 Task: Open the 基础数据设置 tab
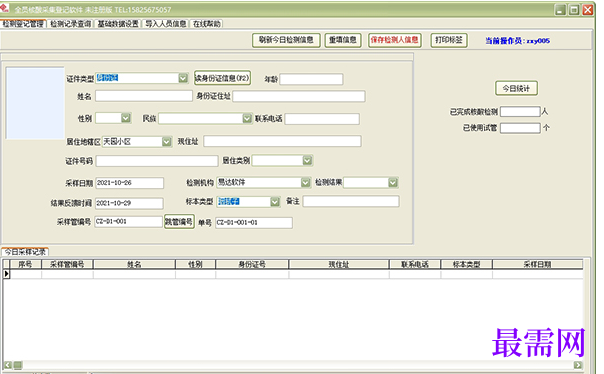coord(117,24)
